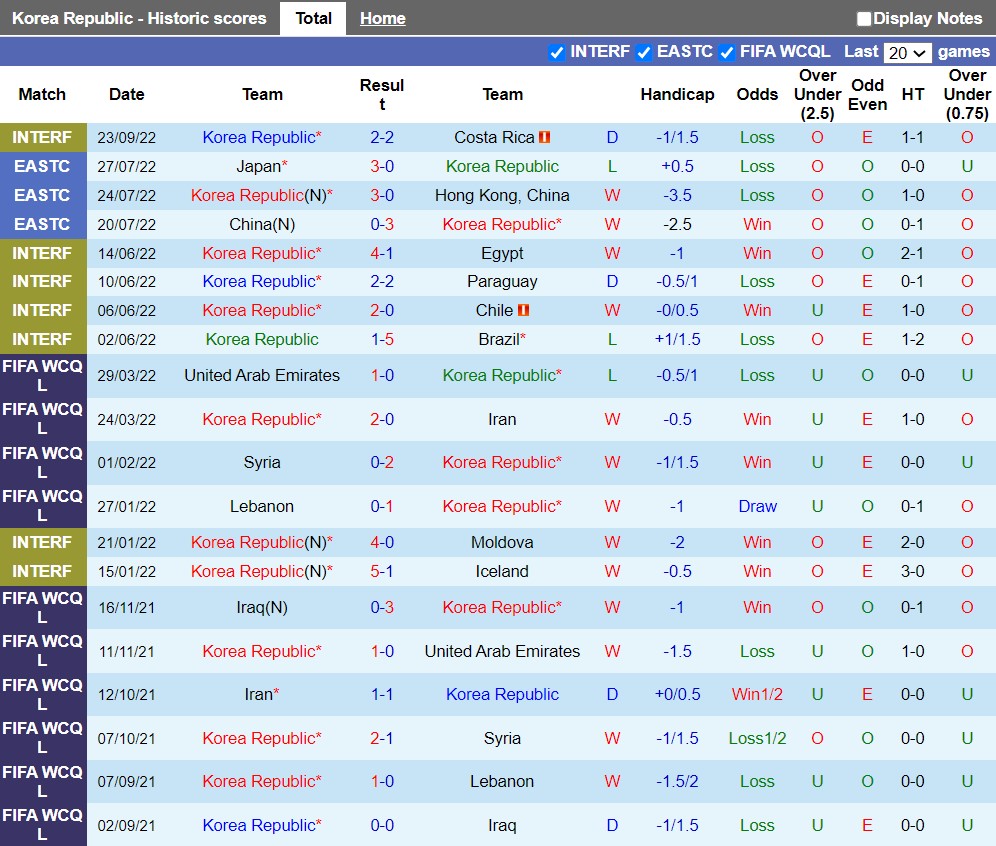996x846 pixels.
Task: Click the INTERF label on the 23/09/22 row
Action: 42,138
